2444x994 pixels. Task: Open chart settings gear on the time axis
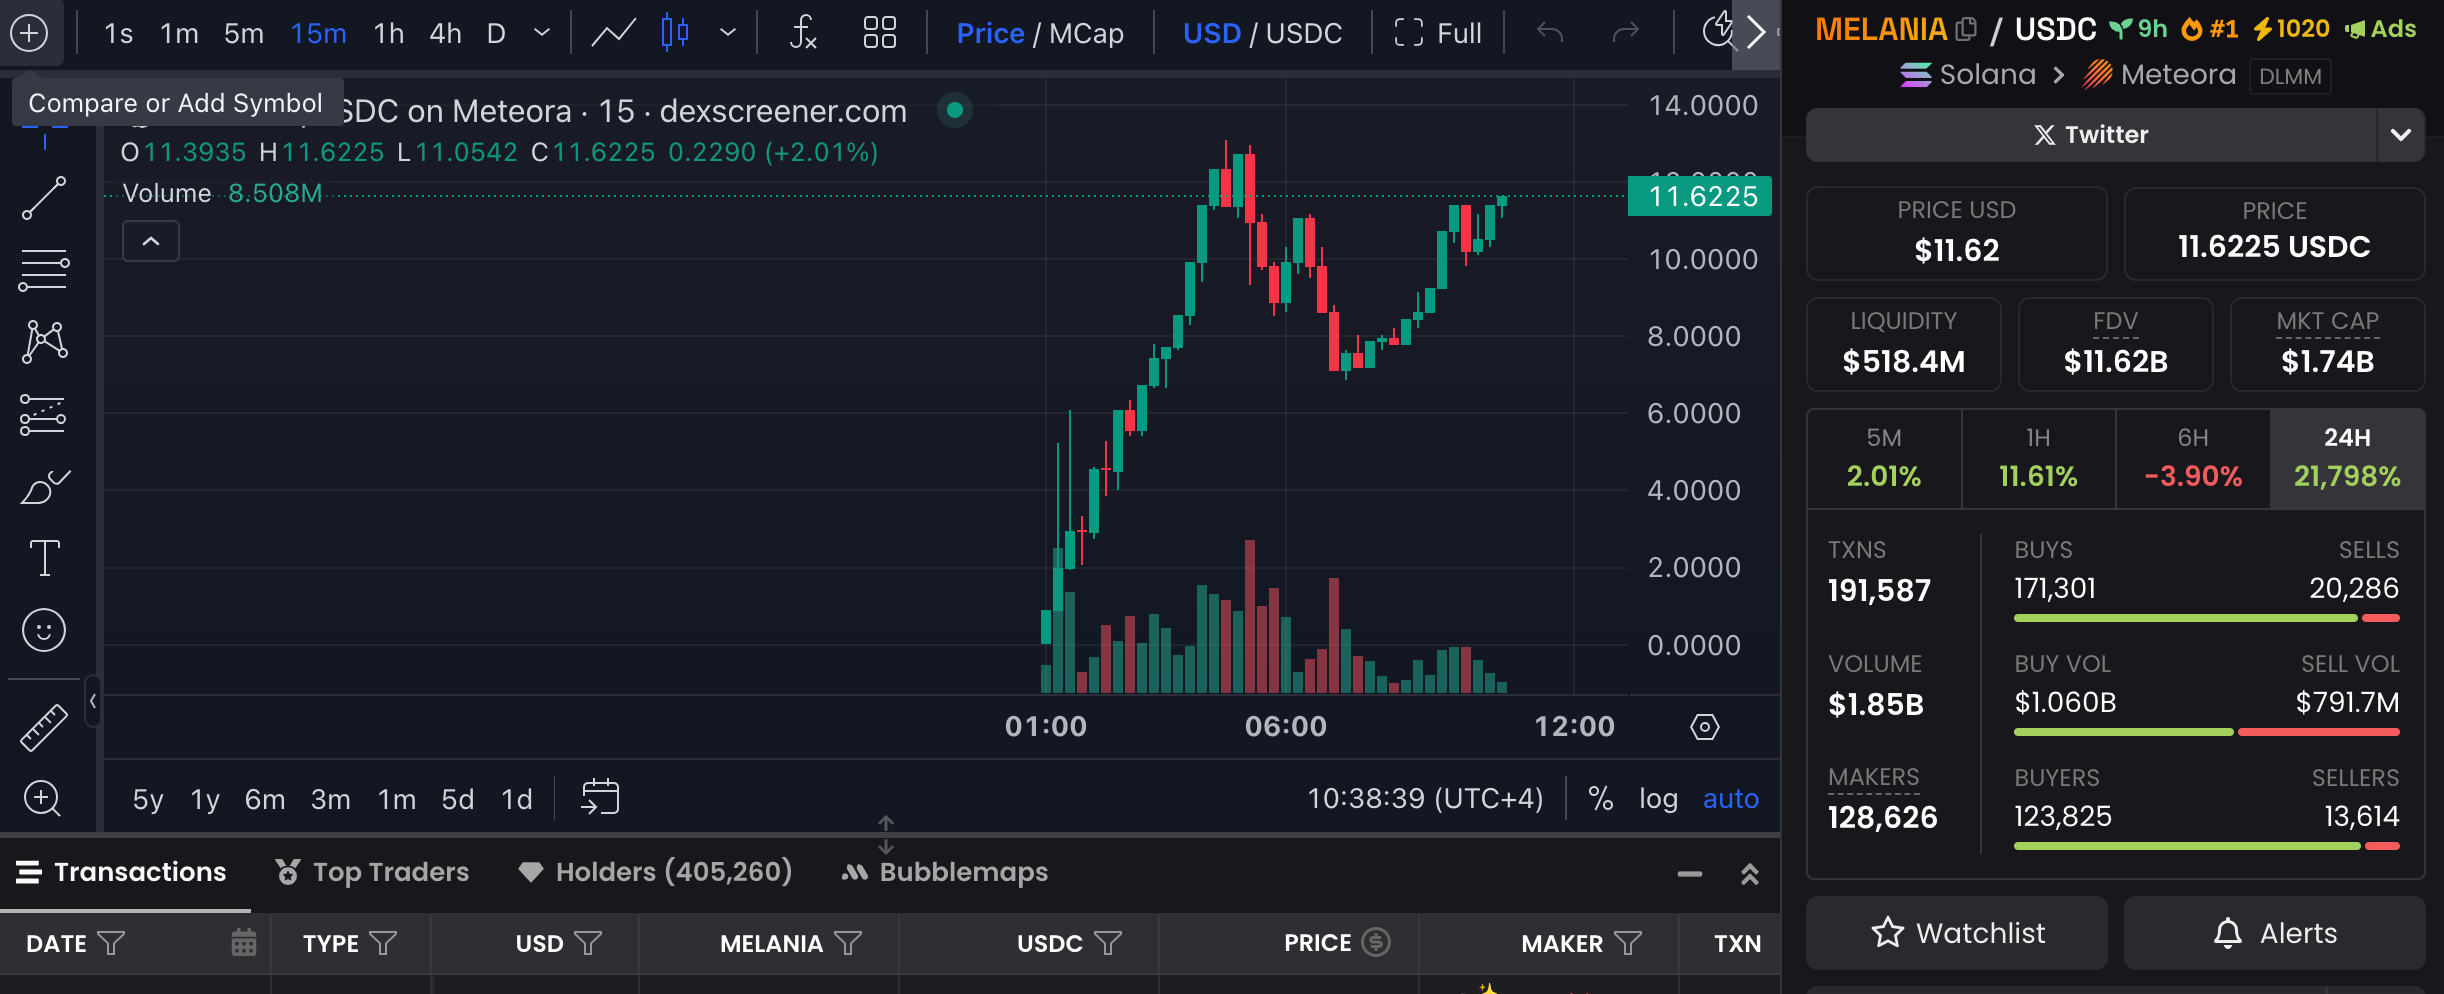pos(1705,727)
